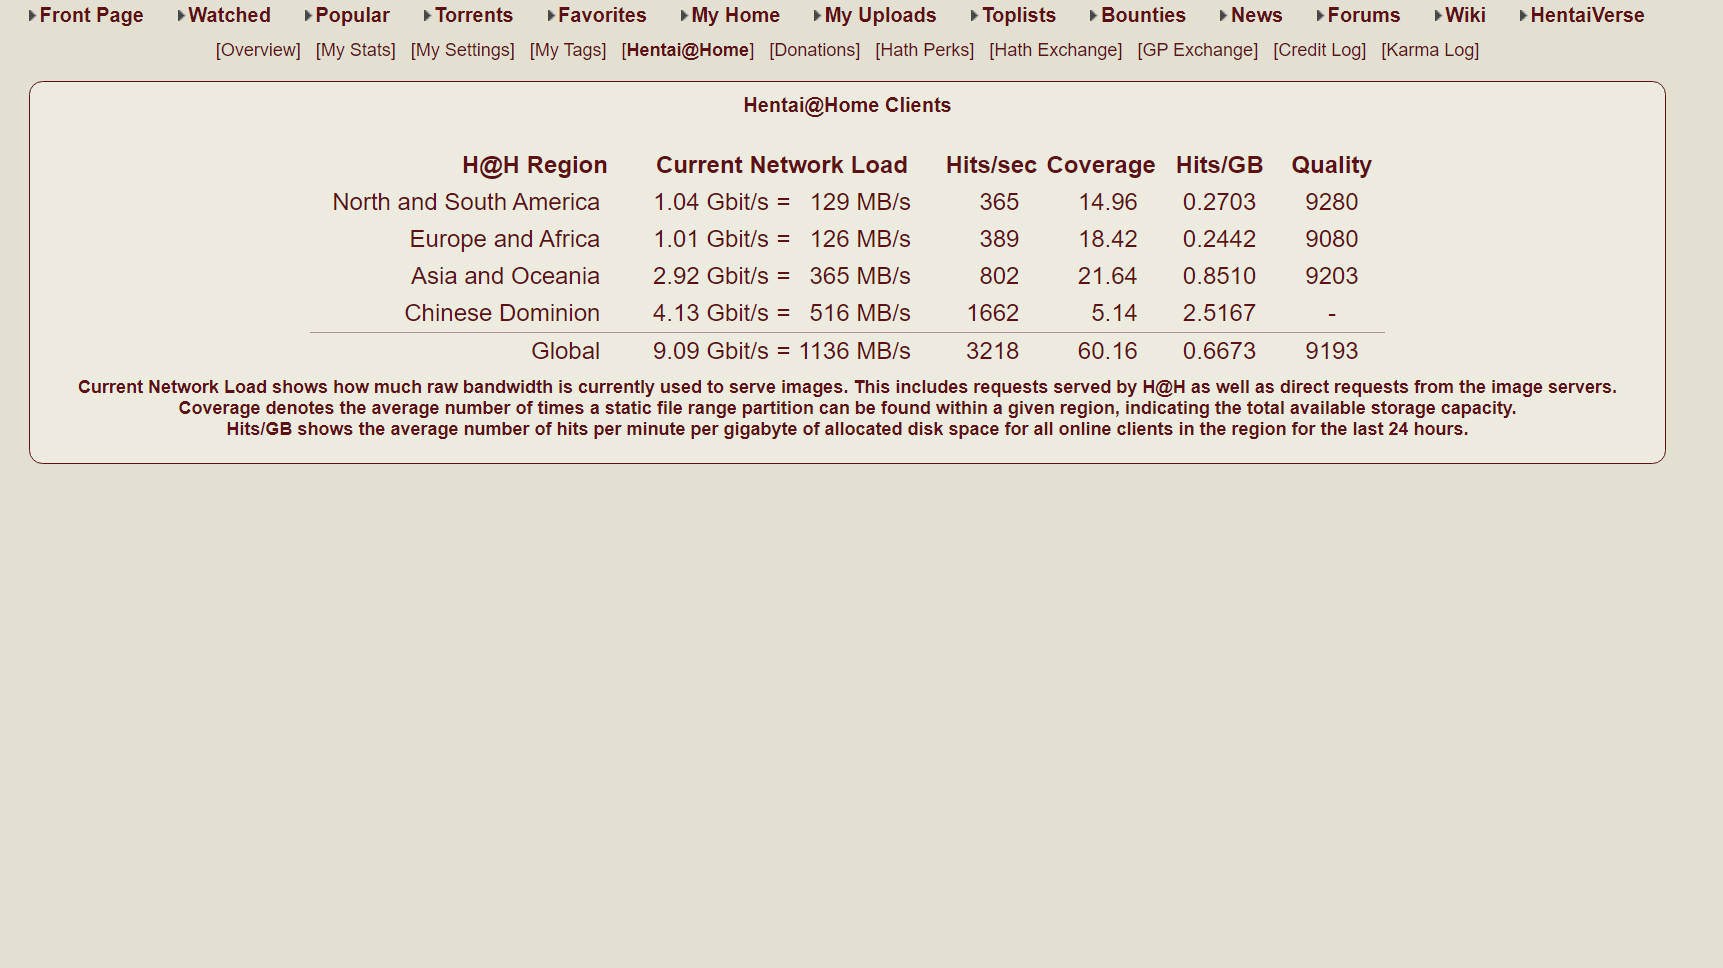
Task: Click the arrow icon before Watched
Action: click(181, 16)
